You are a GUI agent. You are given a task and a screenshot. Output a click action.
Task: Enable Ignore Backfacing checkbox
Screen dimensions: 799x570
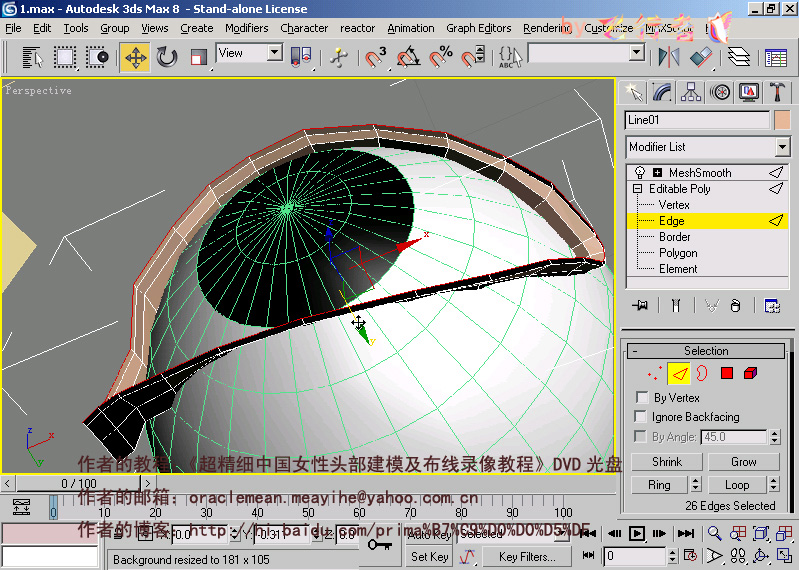pos(641,417)
